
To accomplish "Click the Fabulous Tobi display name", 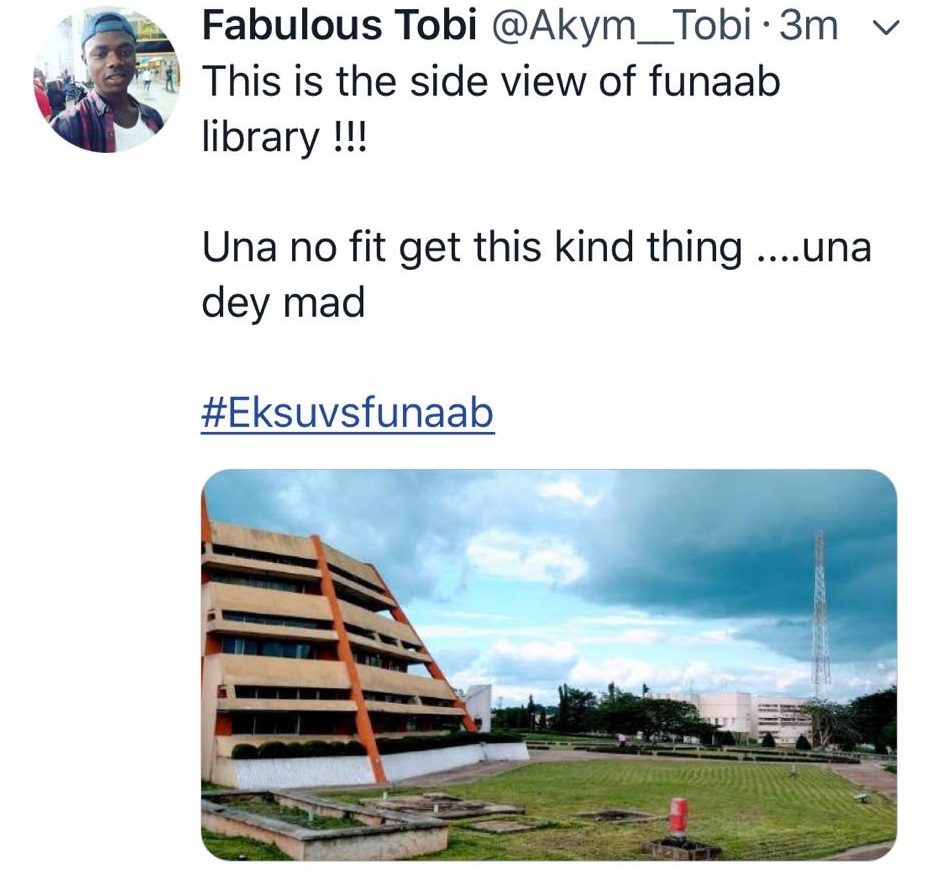I will click(338, 27).
